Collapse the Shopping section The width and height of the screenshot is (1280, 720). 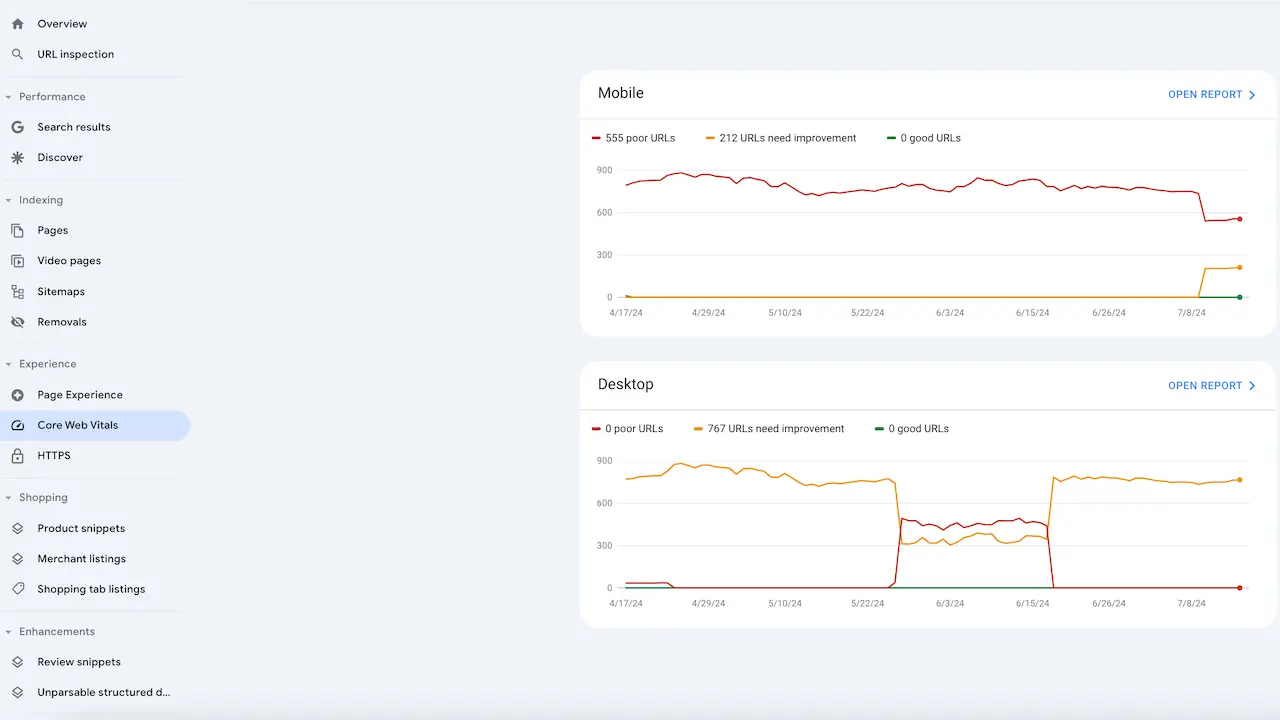coord(8,497)
